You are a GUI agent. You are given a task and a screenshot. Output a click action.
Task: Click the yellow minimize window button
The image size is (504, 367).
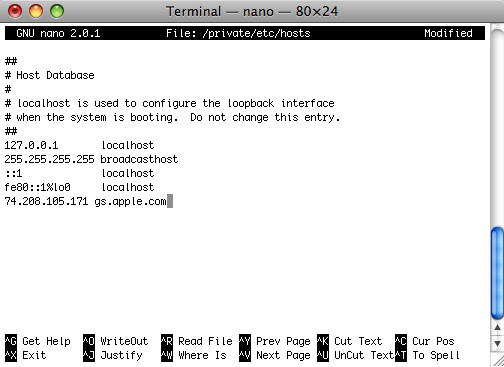point(36,12)
